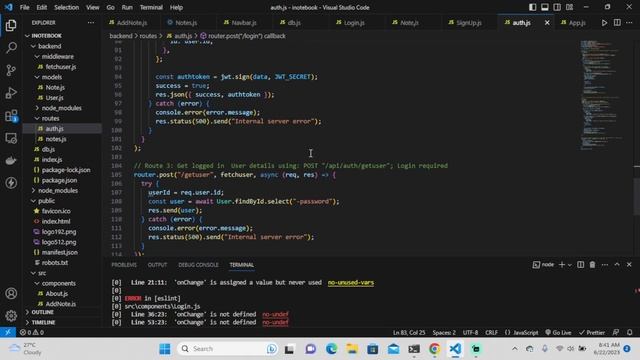Viewport: 640px width, 360px height.
Task: Open Explorer Views and More Actions ellipsis
Action: (91, 23)
